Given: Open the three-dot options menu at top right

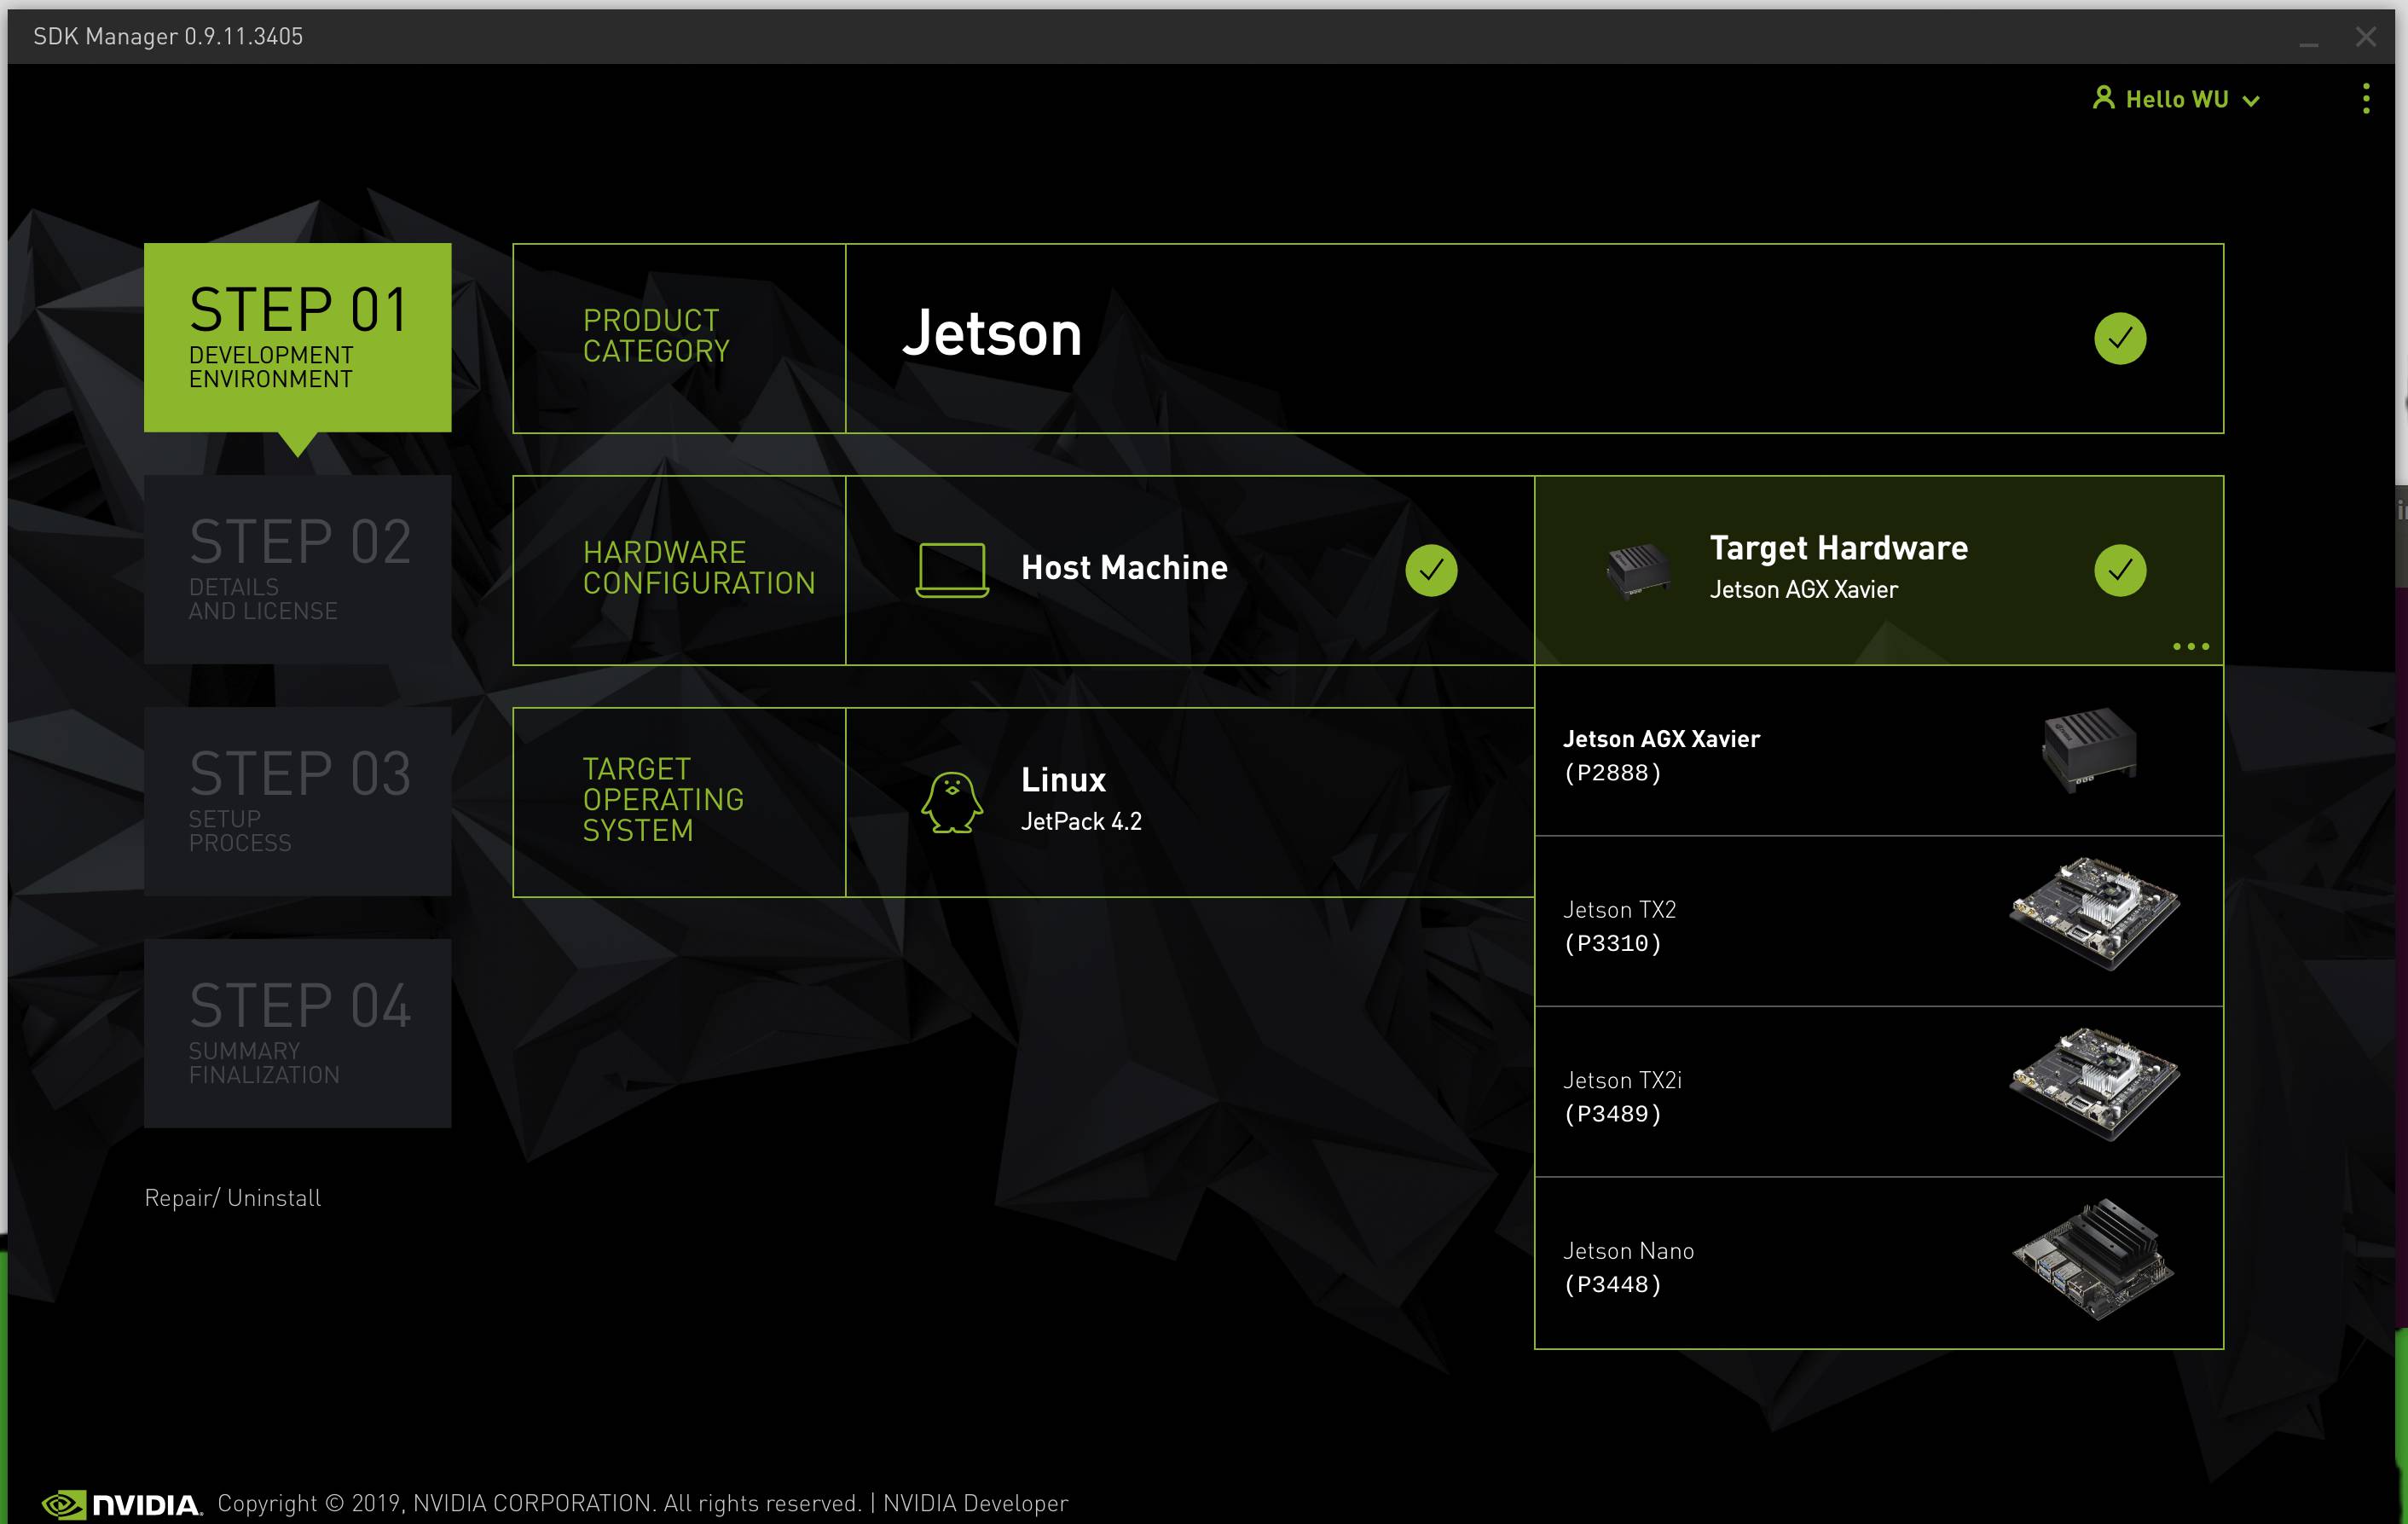Looking at the screenshot, I should 2365,99.
